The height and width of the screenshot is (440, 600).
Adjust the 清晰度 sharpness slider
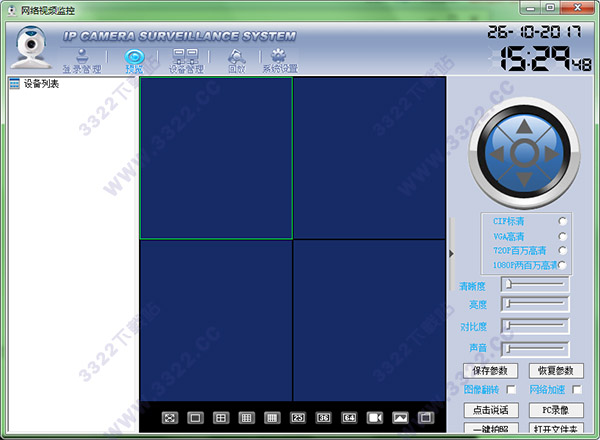coord(535,284)
